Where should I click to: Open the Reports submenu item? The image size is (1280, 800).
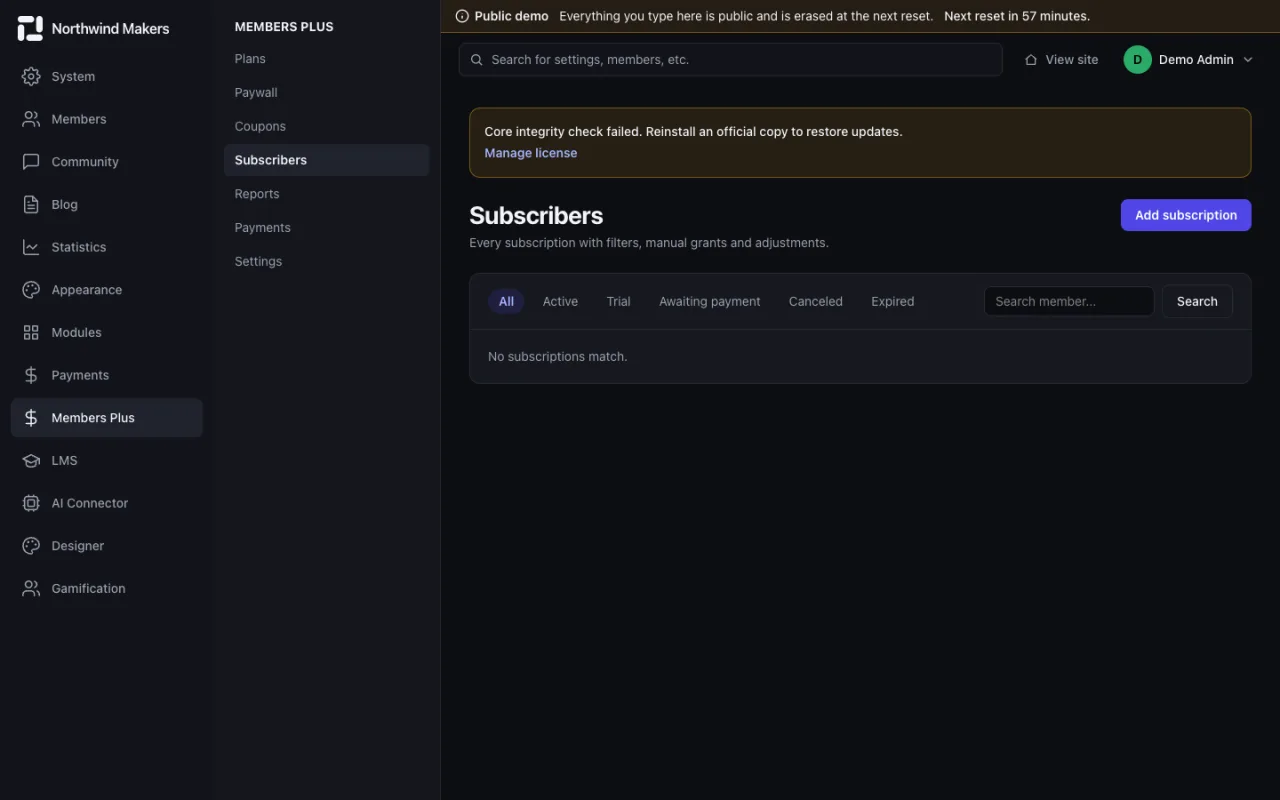point(326,194)
